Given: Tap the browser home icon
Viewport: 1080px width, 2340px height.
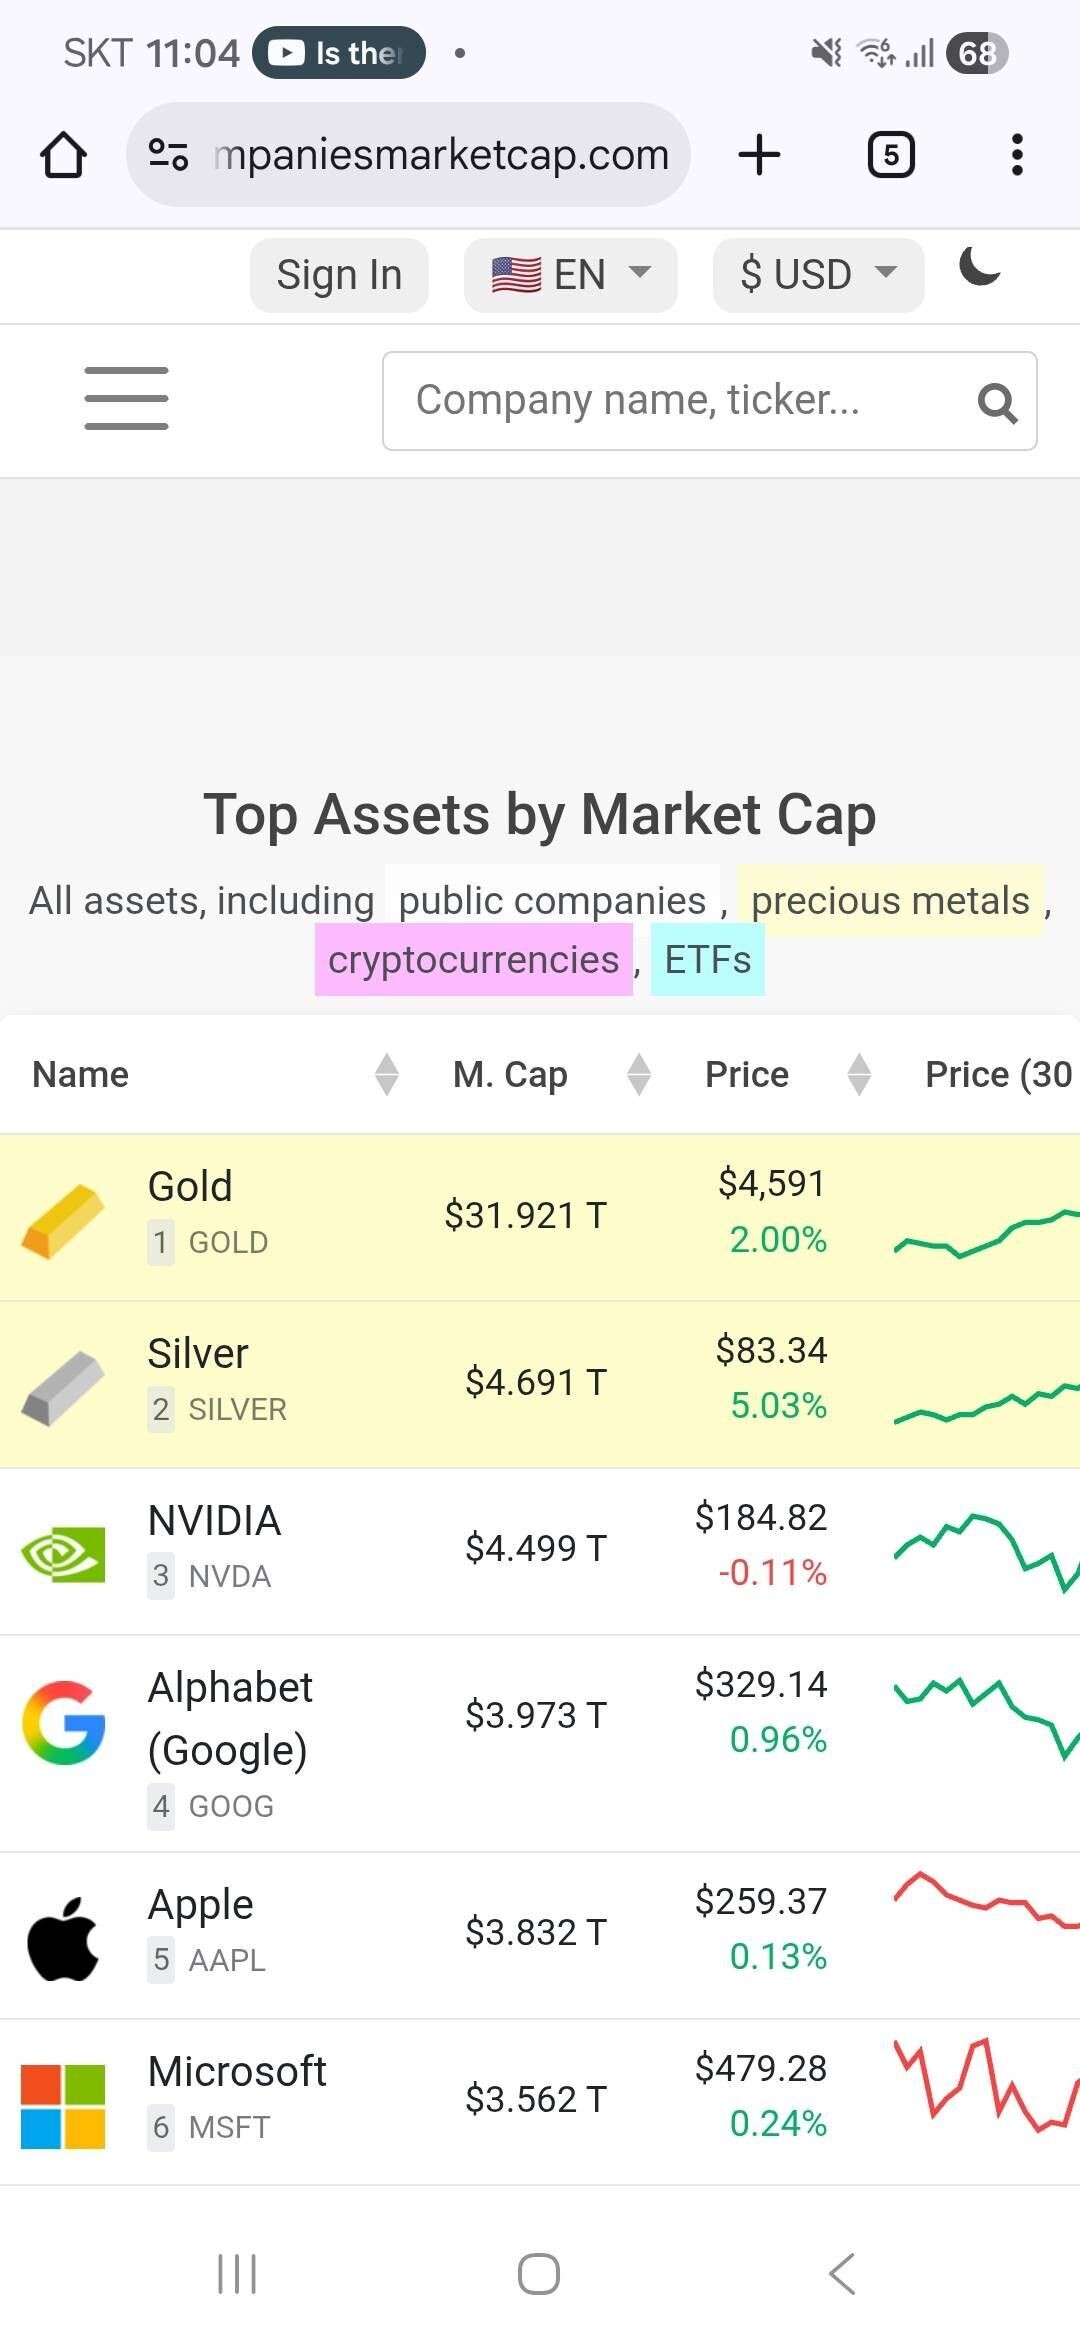Looking at the screenshot, I should click(63, 155).
